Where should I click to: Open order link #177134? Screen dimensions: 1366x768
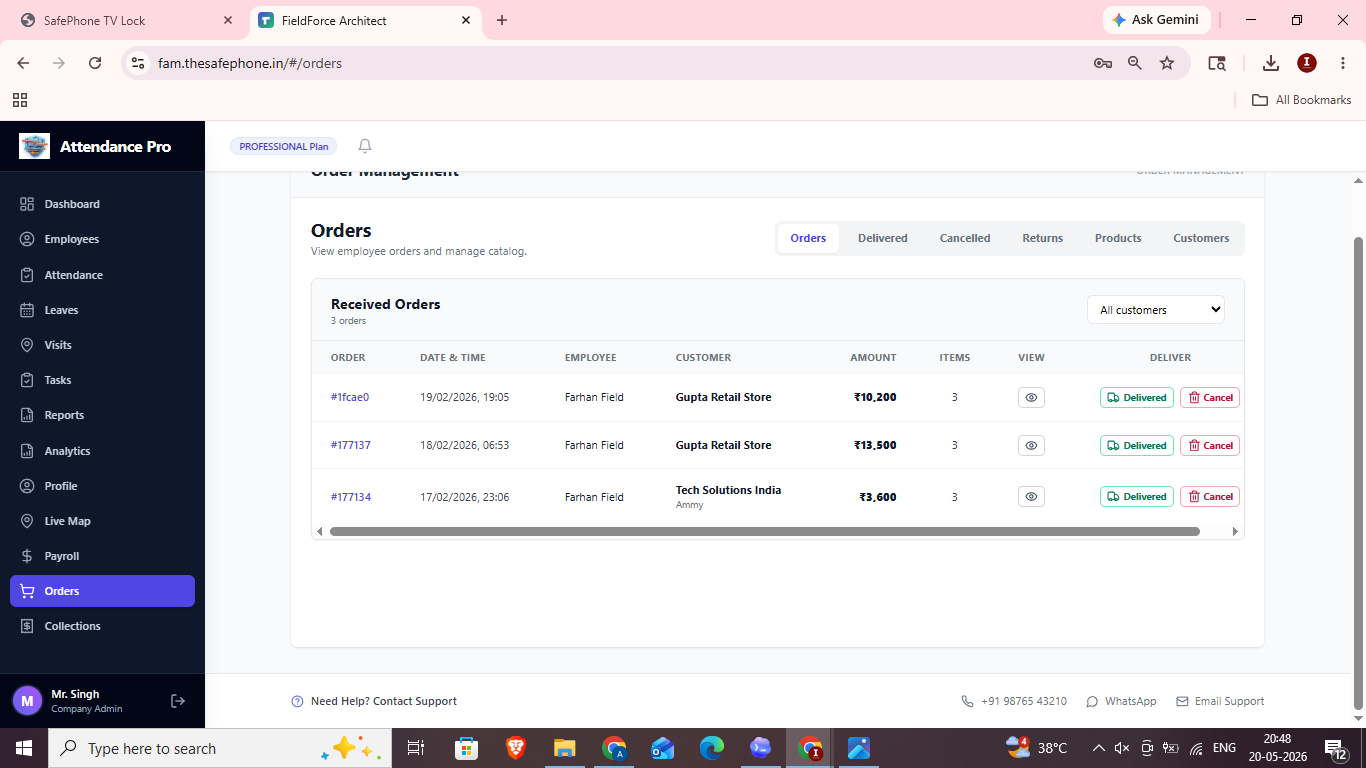351,497
